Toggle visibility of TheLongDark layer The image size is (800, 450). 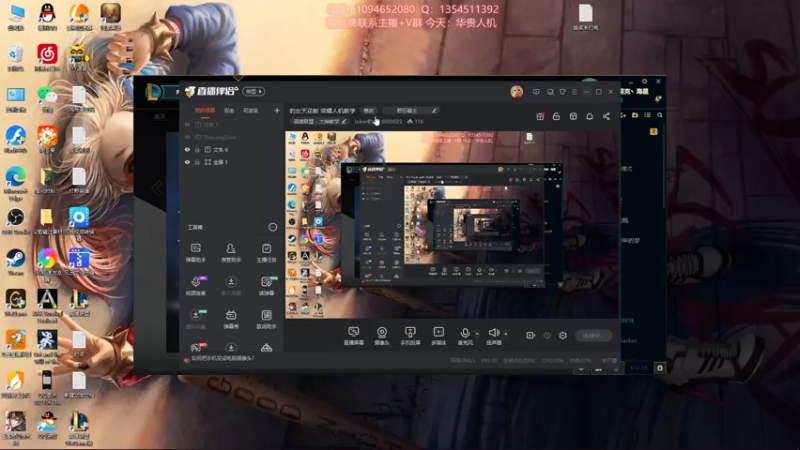(x=187, y=137)
